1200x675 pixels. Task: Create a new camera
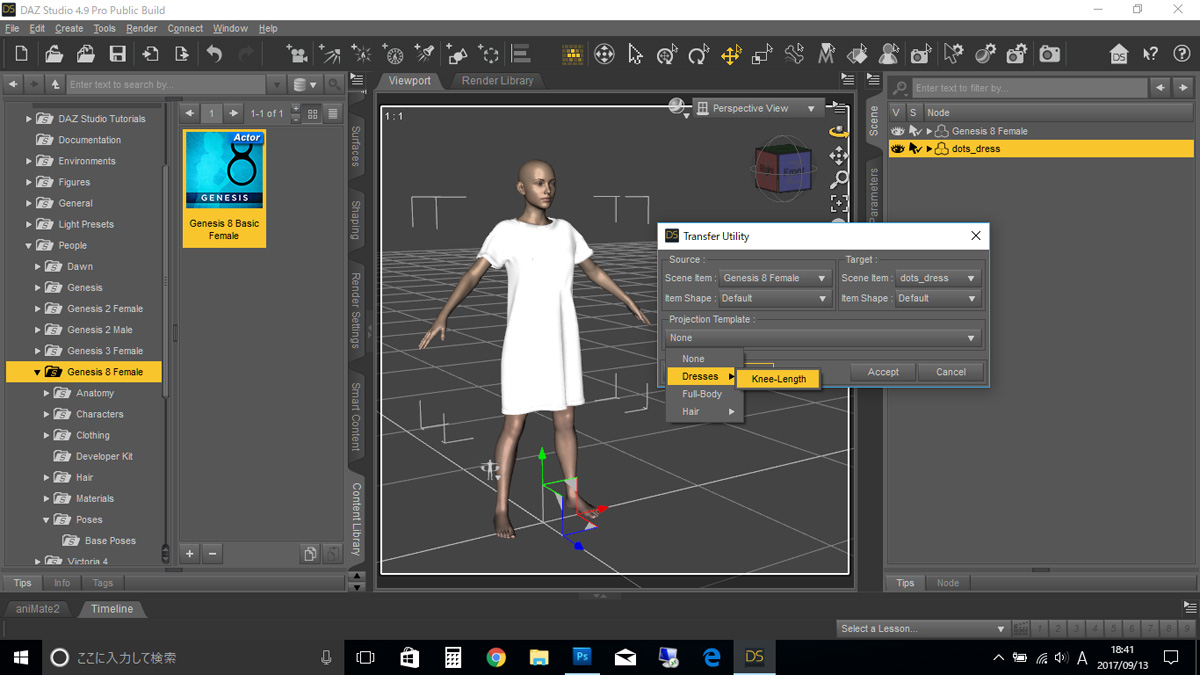tap(296, 54)
